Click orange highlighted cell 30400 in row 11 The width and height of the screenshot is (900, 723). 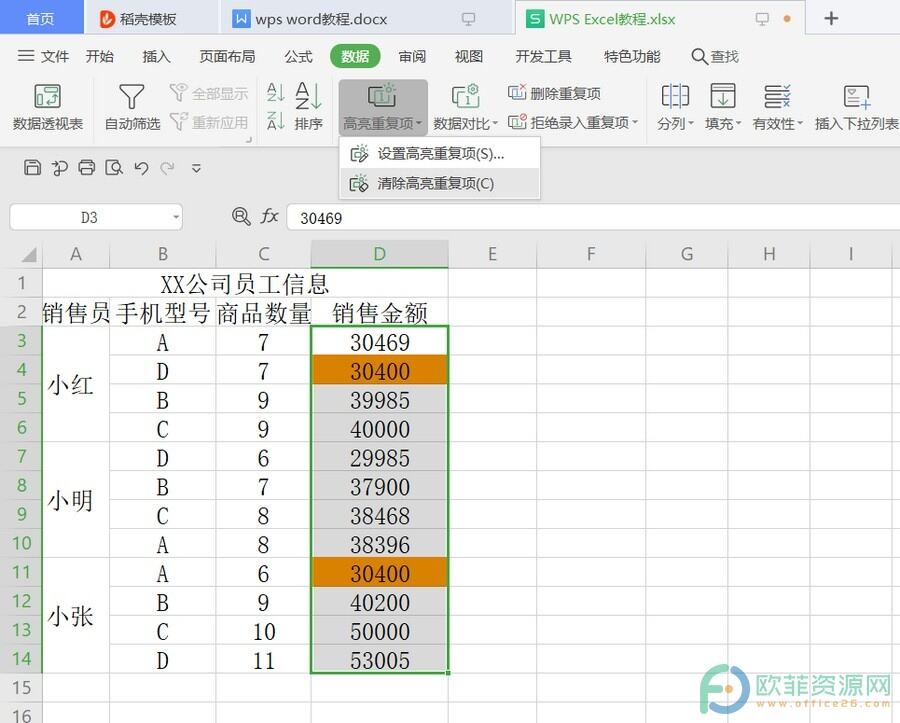coord(379,572)
